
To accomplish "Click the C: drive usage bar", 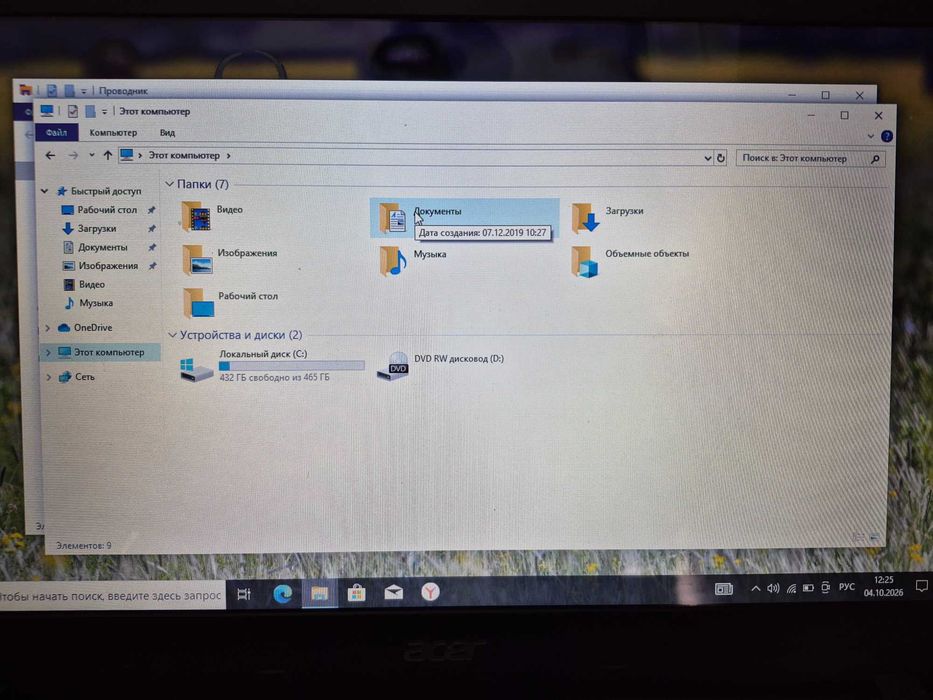I will (292, 365).
